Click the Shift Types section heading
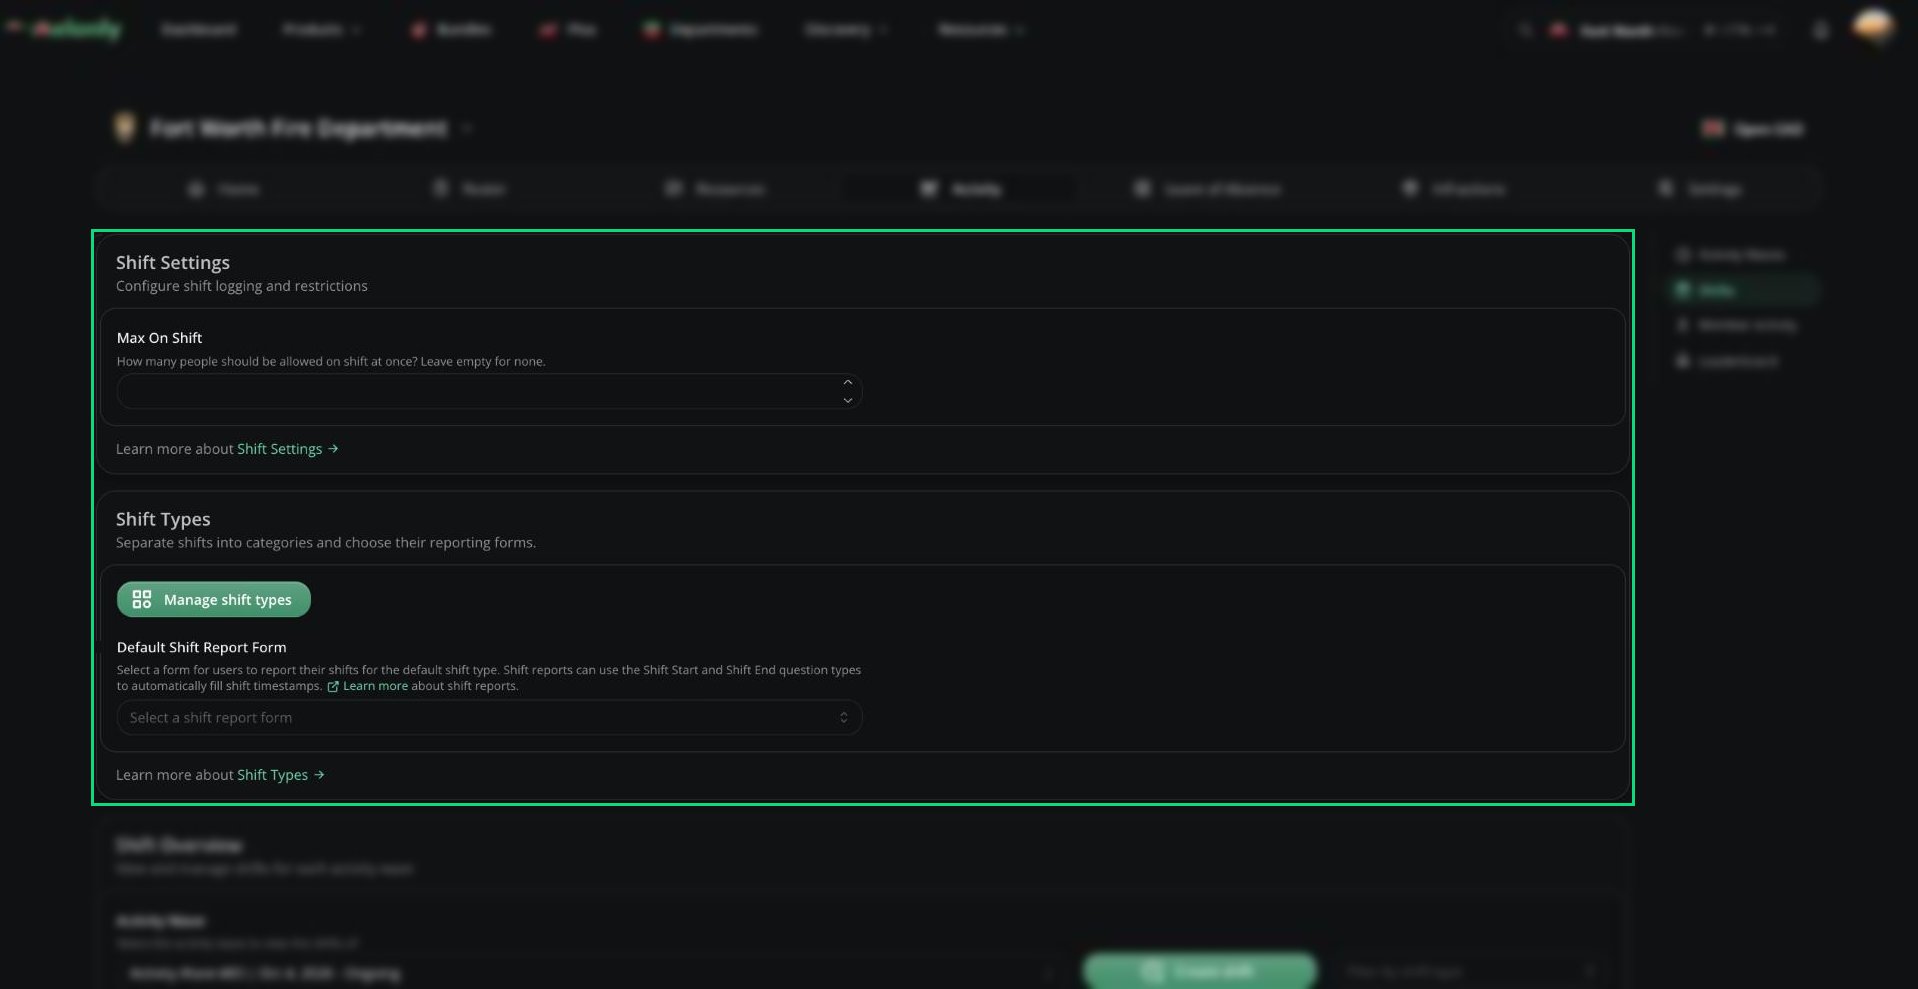 163,519
